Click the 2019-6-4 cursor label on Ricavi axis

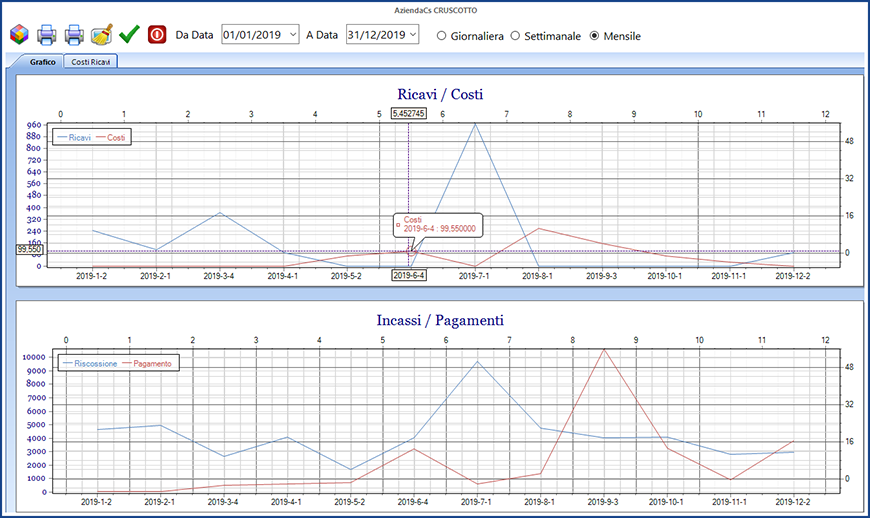409,276
